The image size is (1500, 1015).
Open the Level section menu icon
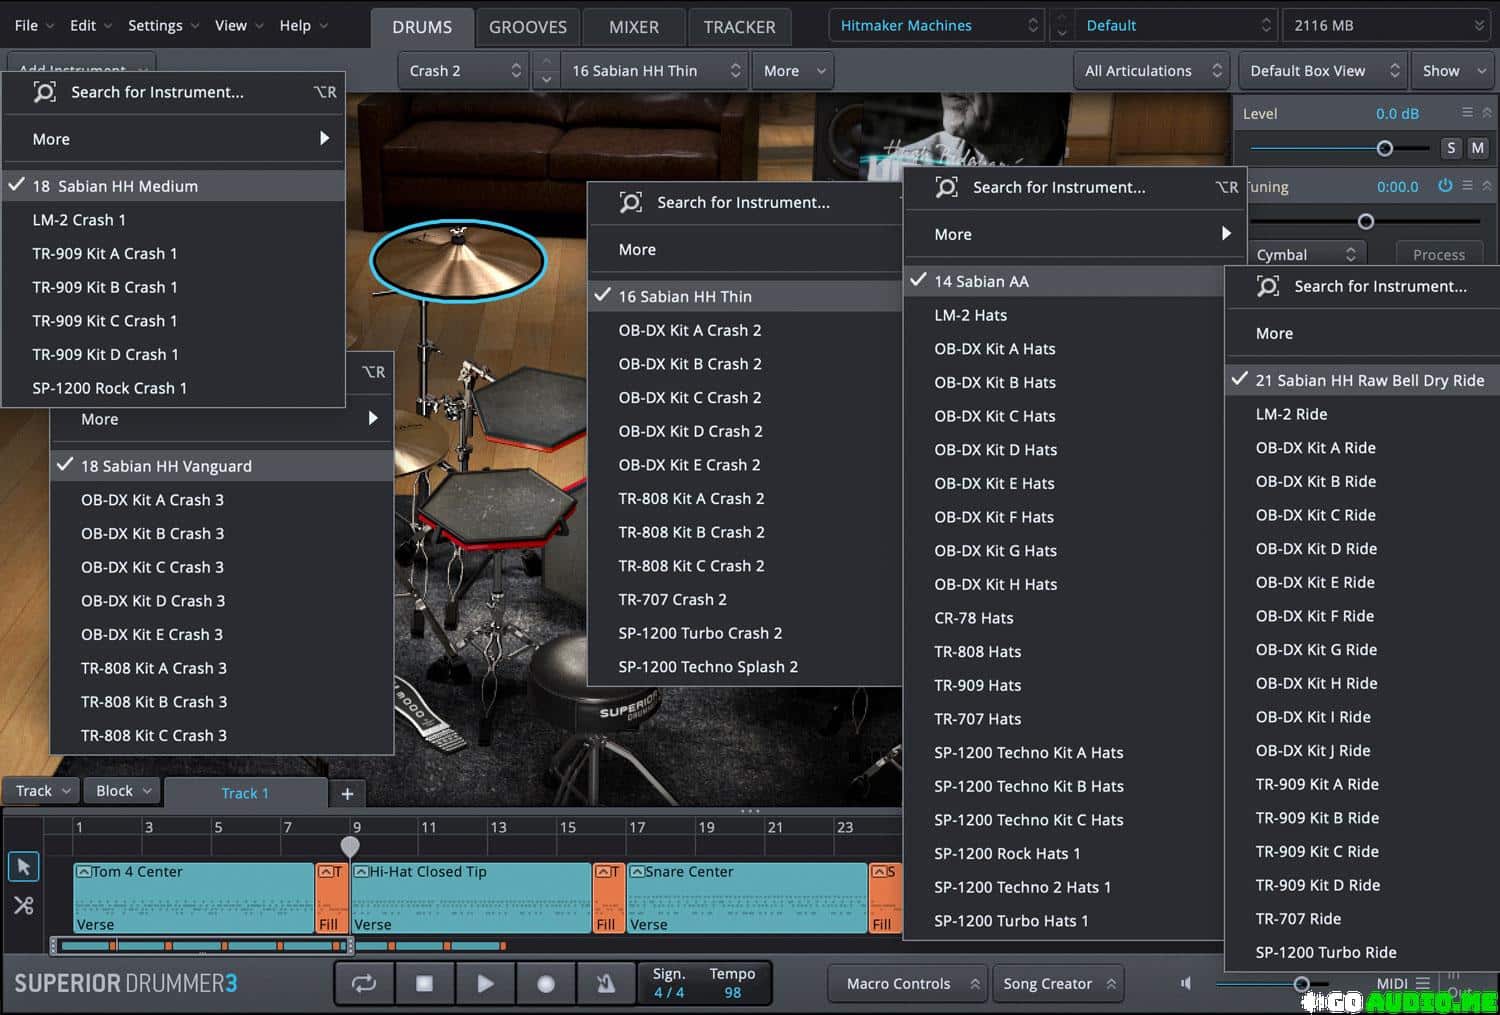(1467, 113)
